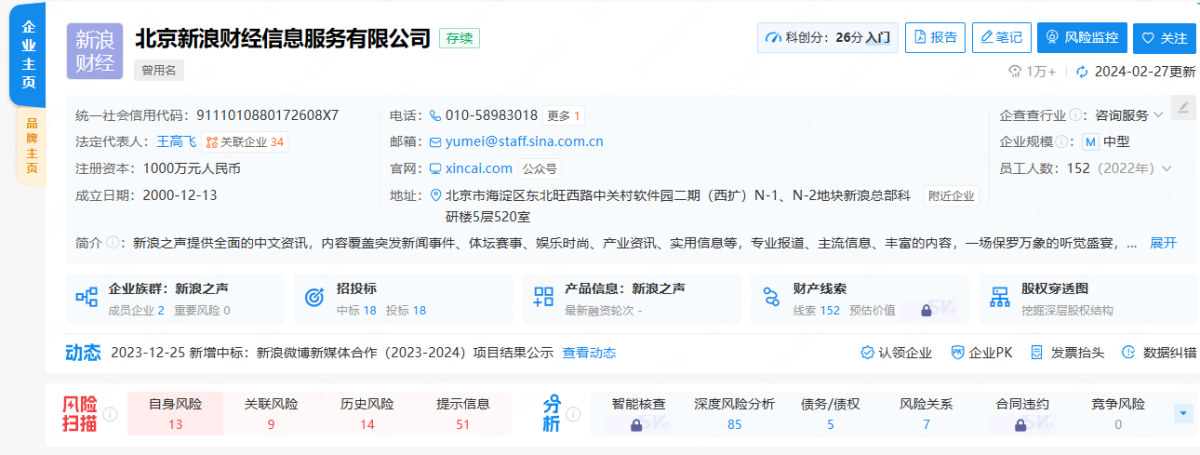Open the 企业族群 新浪之声 card
The height and width of the screenshot is (455, 1200).
[176, 298]
